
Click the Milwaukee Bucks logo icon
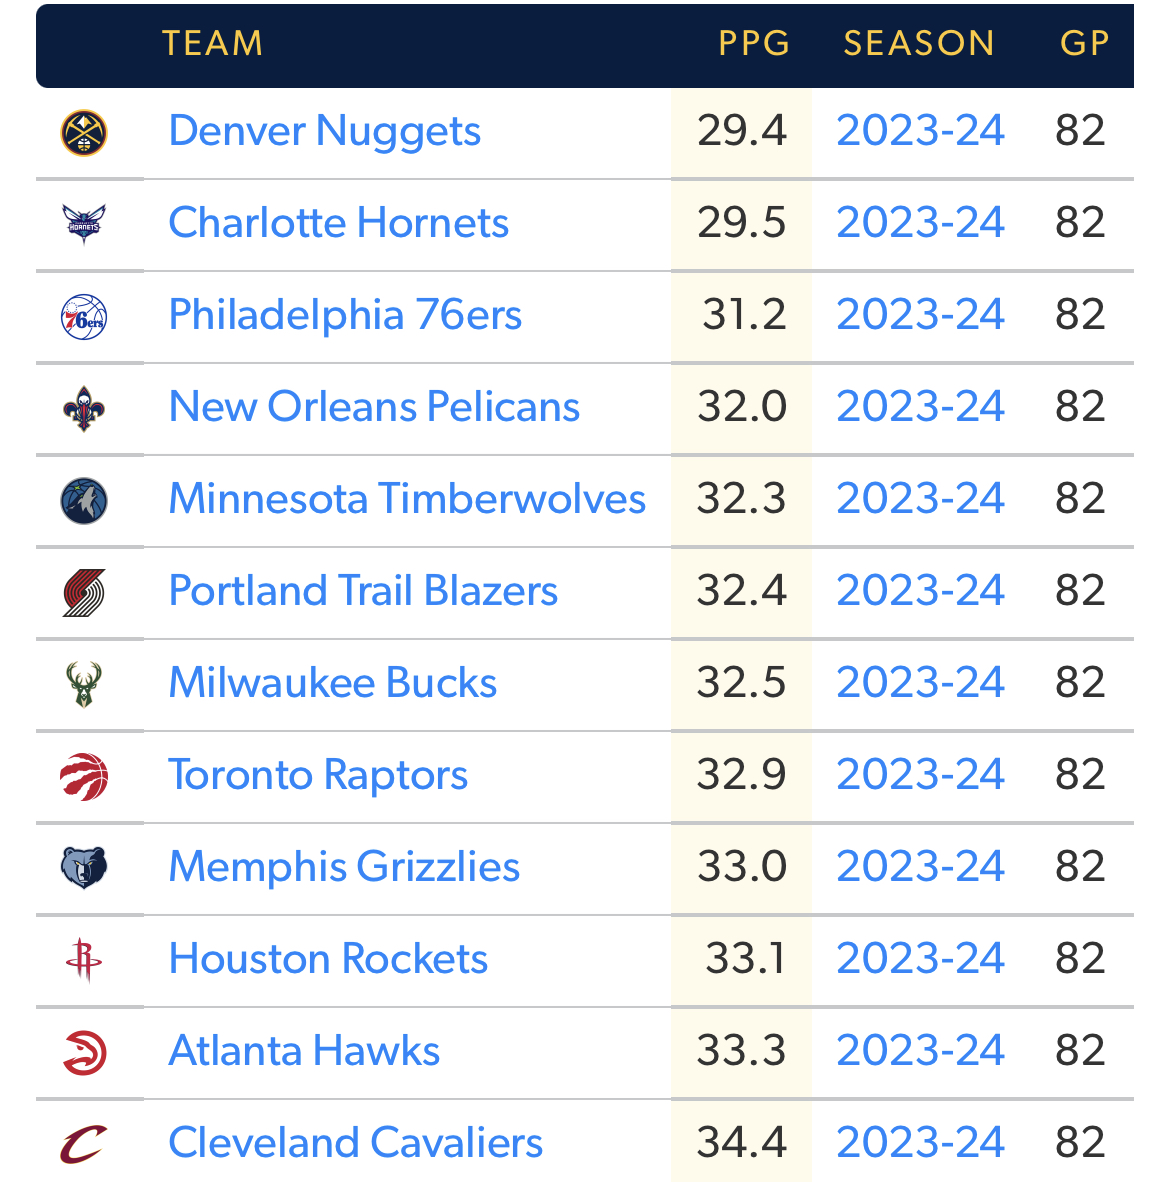(84, 684)
